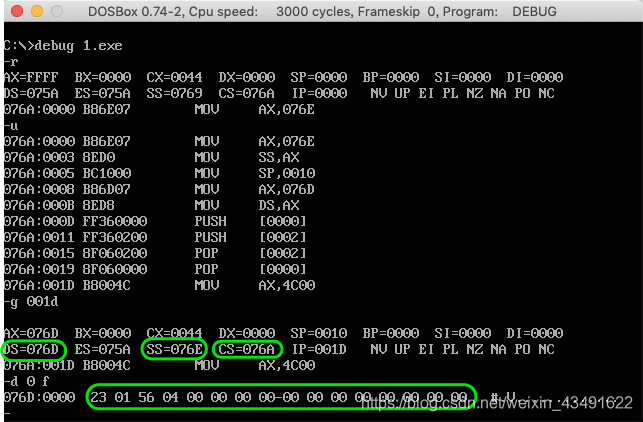This screenshot has height=422, width=643.
Task: Click the byte '04' in memory dump
Action: pyautogui.click(x=170, y=397)
